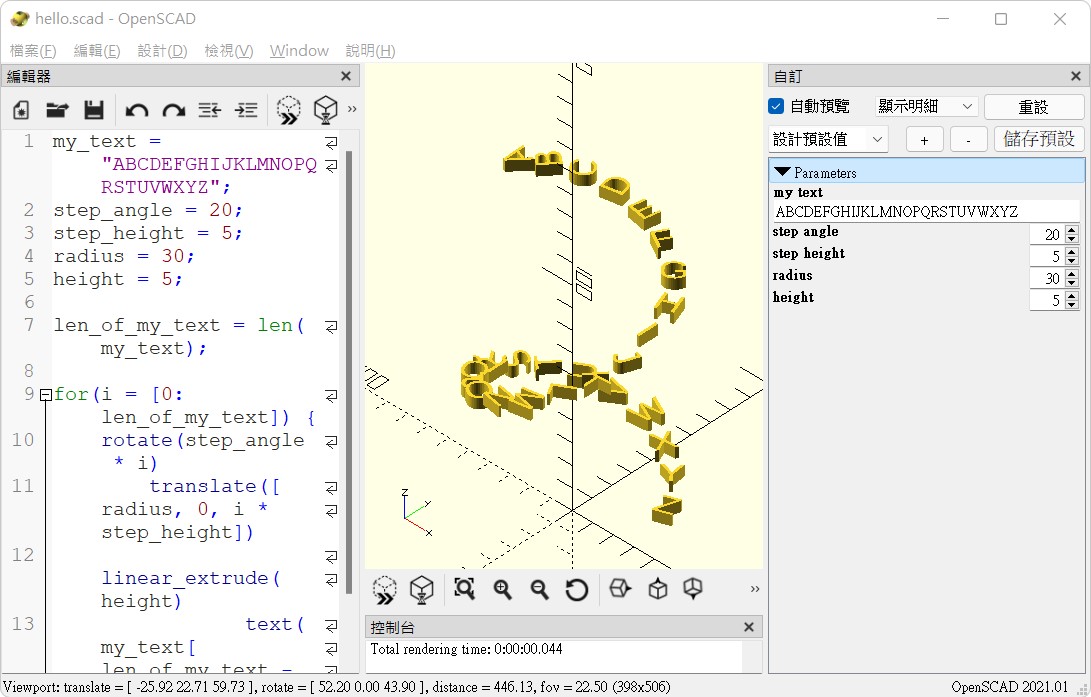Viewport: 1091px width, 697px height.
Task: Increase height value with up arrow
Action: pyautogui.click(x=1072, y=296)
